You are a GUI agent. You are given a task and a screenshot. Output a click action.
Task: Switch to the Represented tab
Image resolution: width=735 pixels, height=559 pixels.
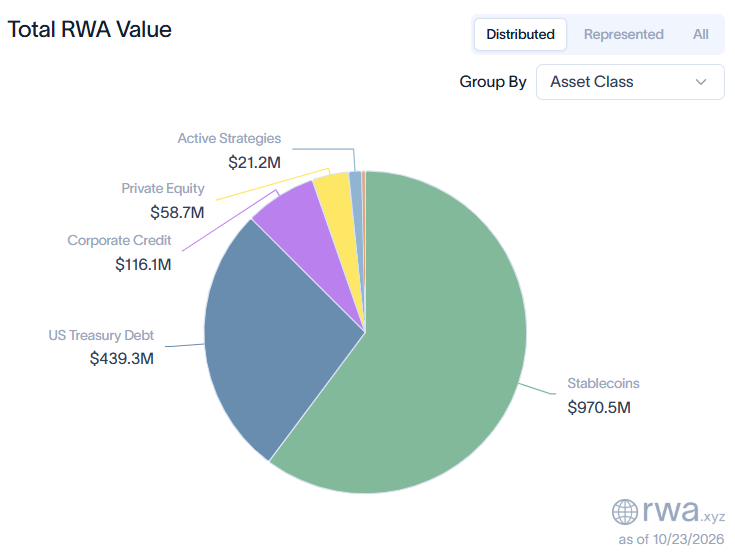click(x=623, y=34)
